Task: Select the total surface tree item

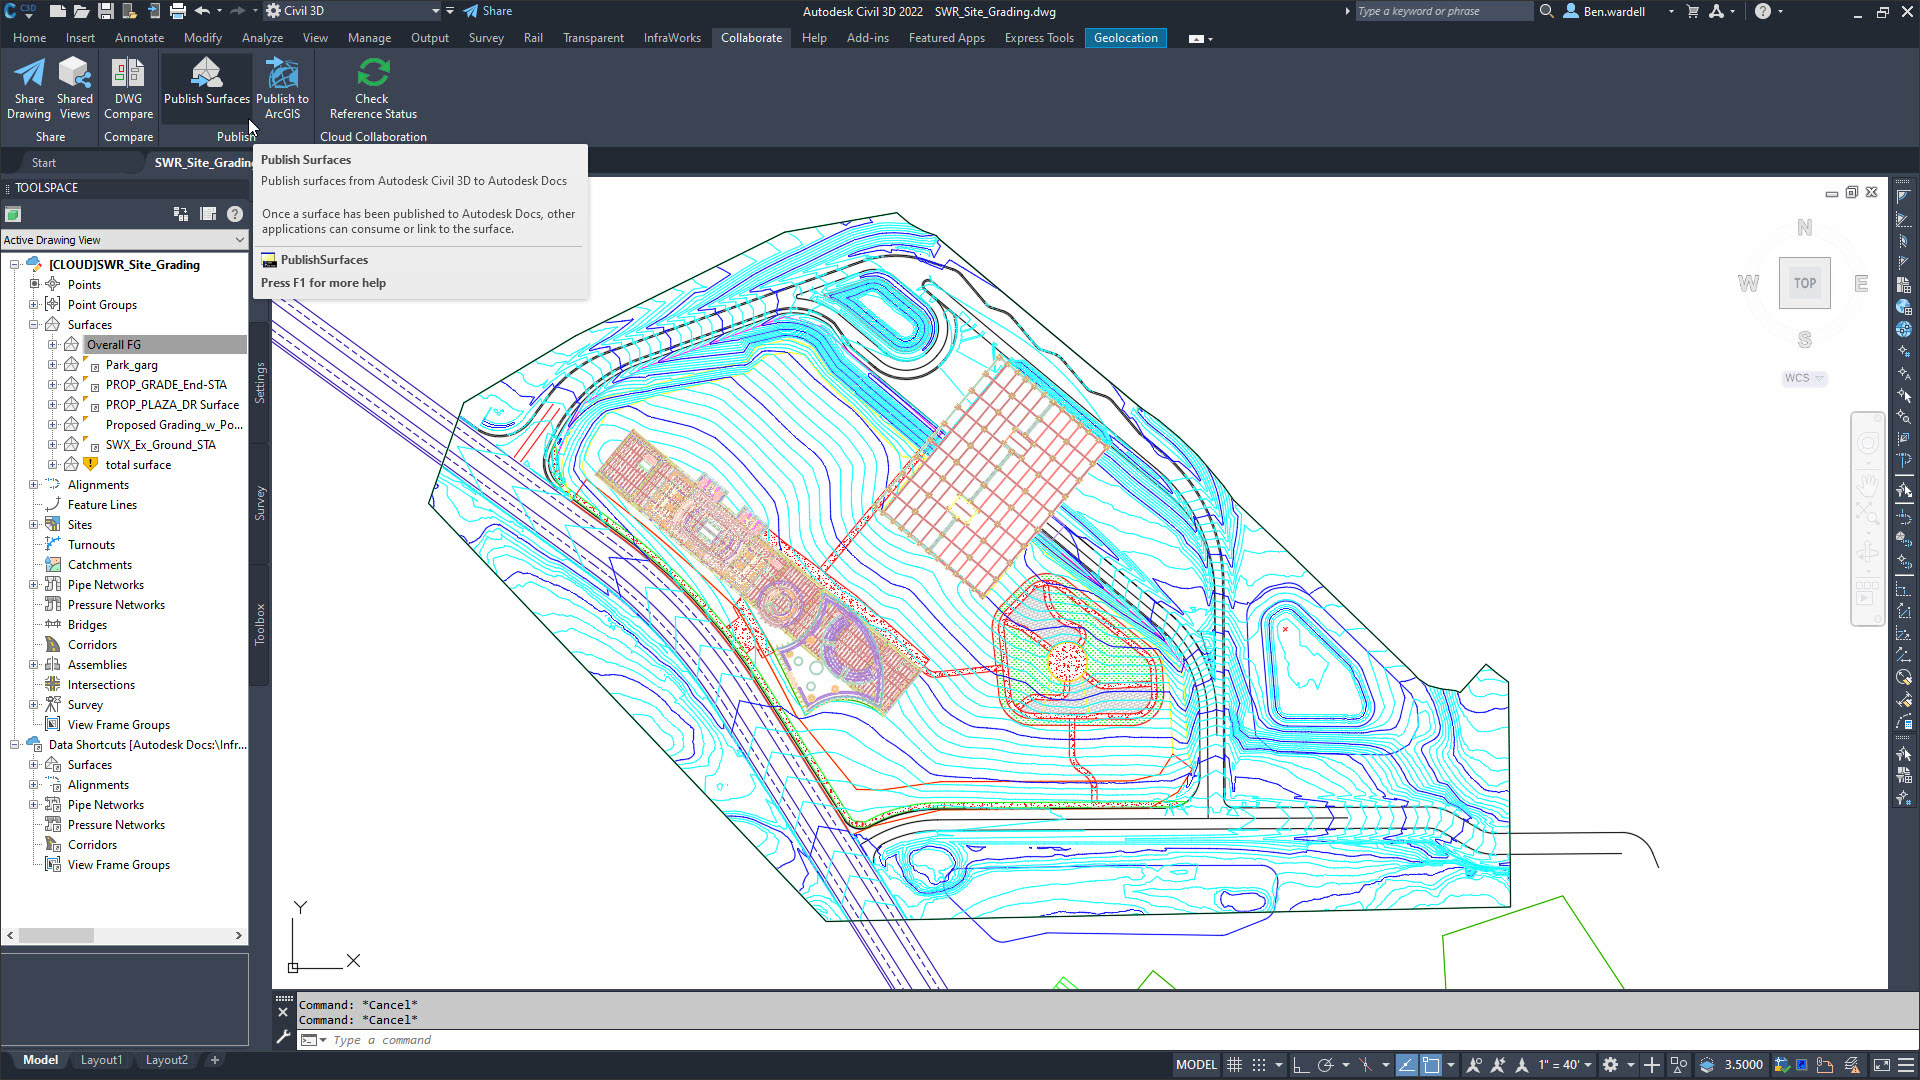Action: tap(138, 465)
